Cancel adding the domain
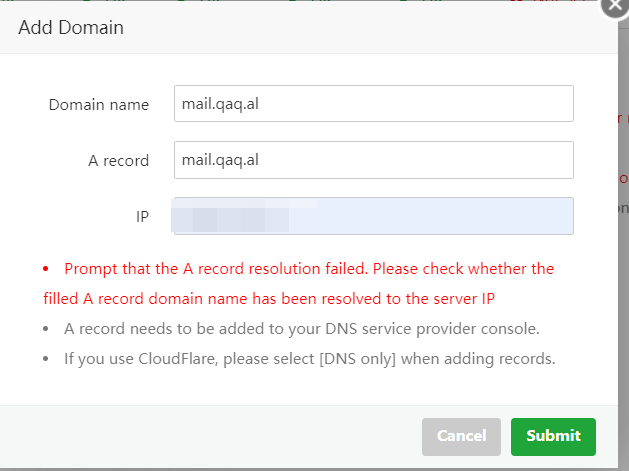 [x=461, y=436]
